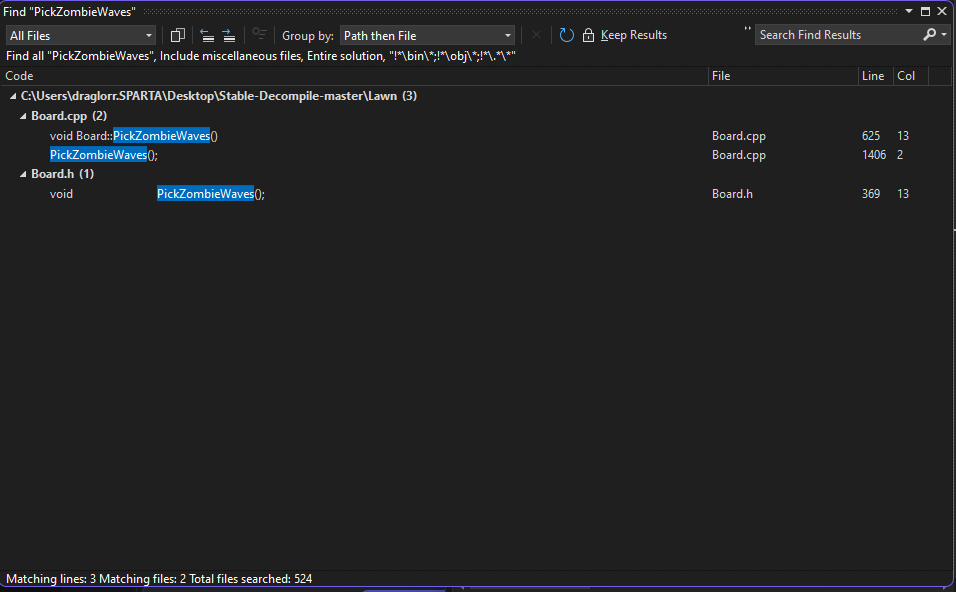Collapse the Board.cpp (2) group
956x592 pixels.
coord(23,116)
